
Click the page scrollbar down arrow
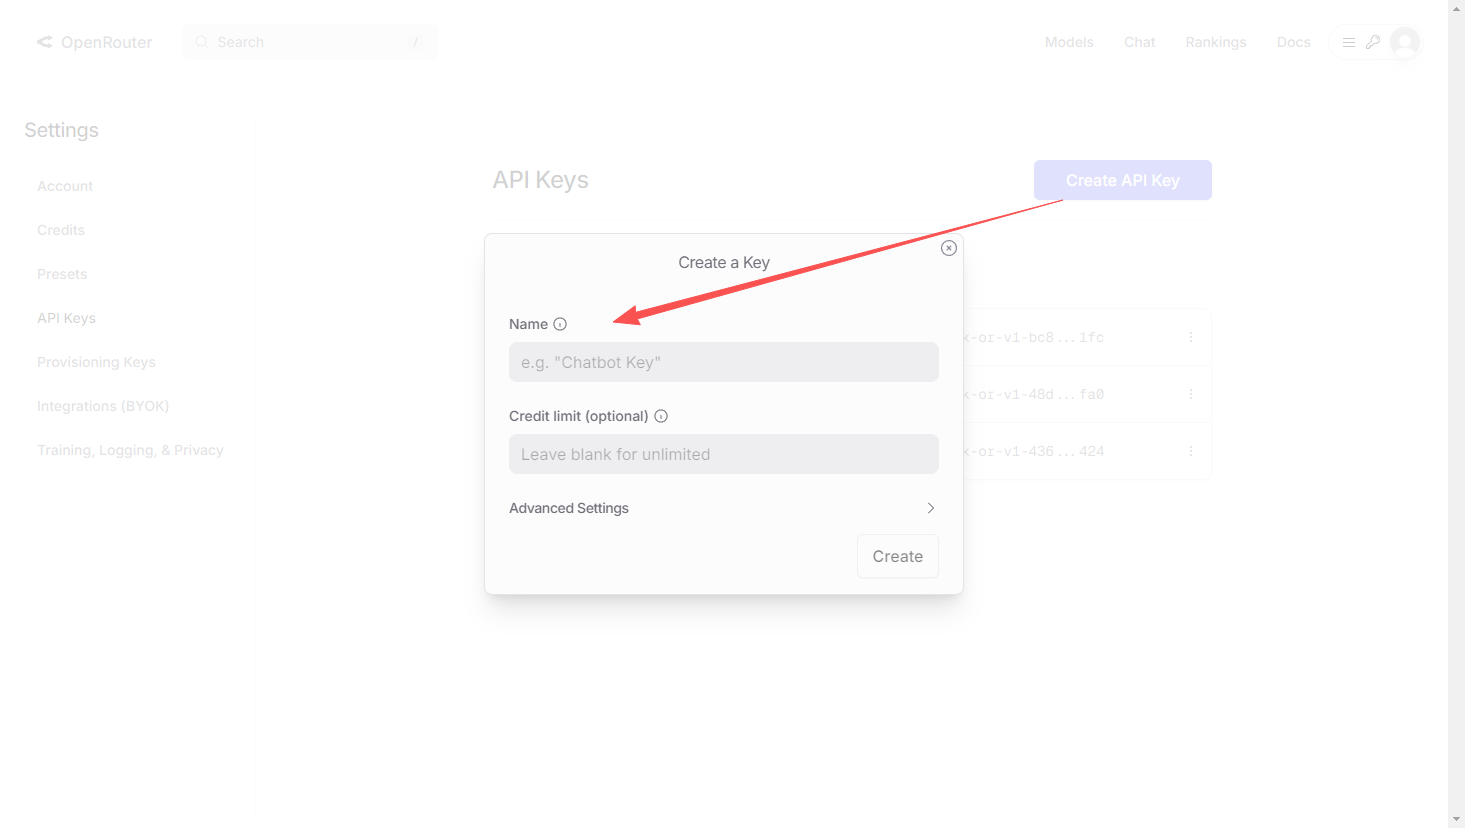pyautogui.click(x=1456, y=819)
